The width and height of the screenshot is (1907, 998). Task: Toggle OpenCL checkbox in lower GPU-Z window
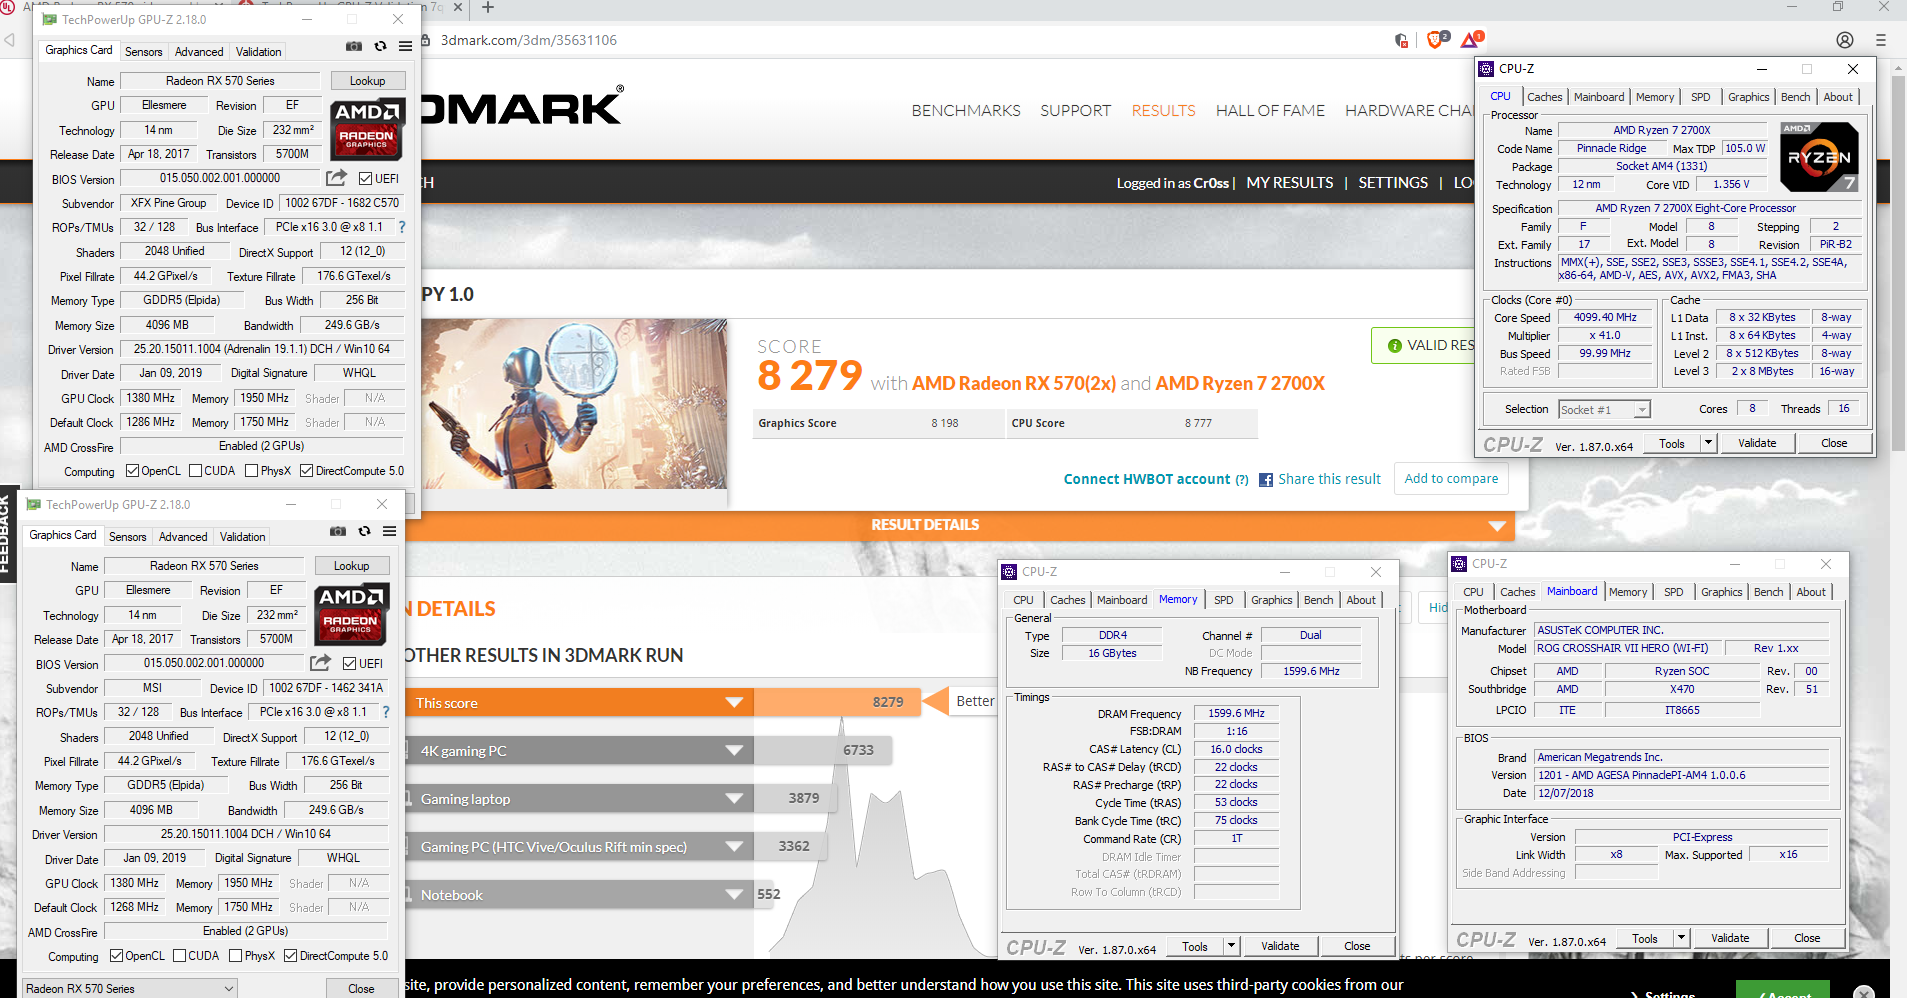click(x=116, y=956)
